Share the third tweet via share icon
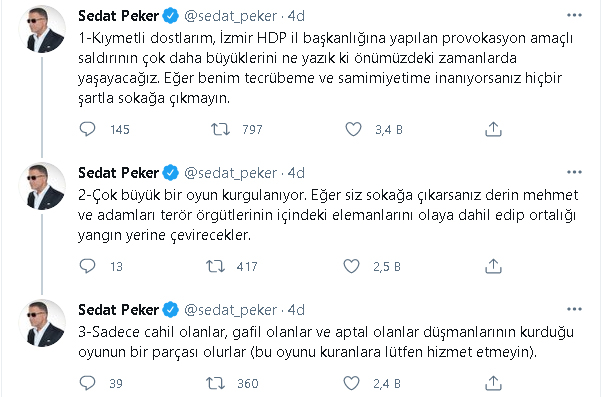The width and height of the screenshot is (607, 397). [x=493, y=383]
